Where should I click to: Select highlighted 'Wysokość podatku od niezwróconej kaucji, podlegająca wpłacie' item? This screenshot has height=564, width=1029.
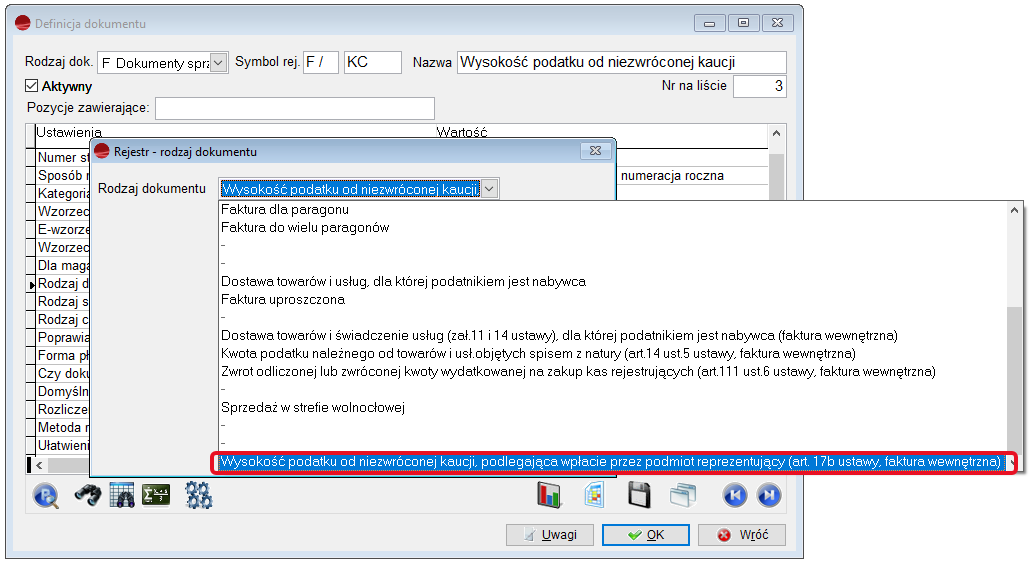[611, 462]
